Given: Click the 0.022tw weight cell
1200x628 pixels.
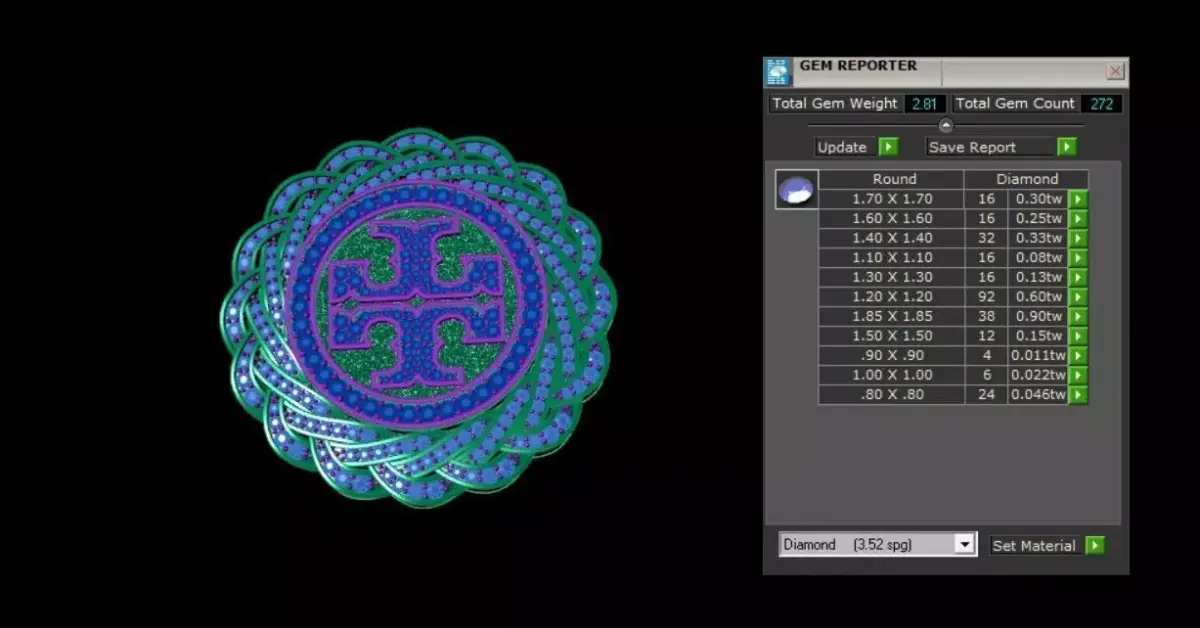Looking at the screenshot, I should 1038,375.
